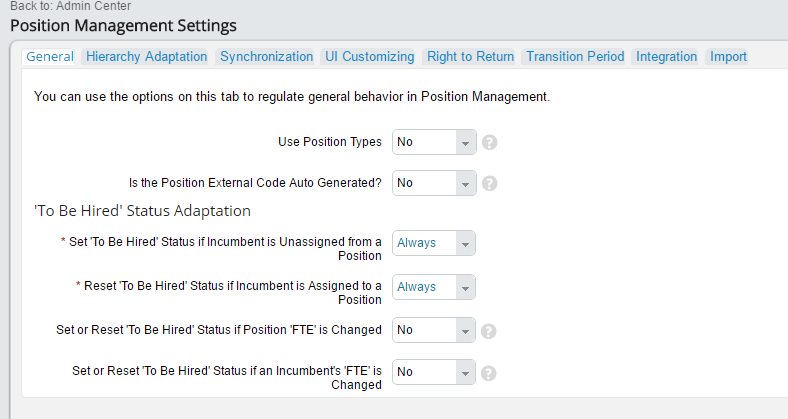Open Set 'To Be Hired' Status Always dropdown
The height and width of the screenshot is (419, 788).
pos(434,243)
